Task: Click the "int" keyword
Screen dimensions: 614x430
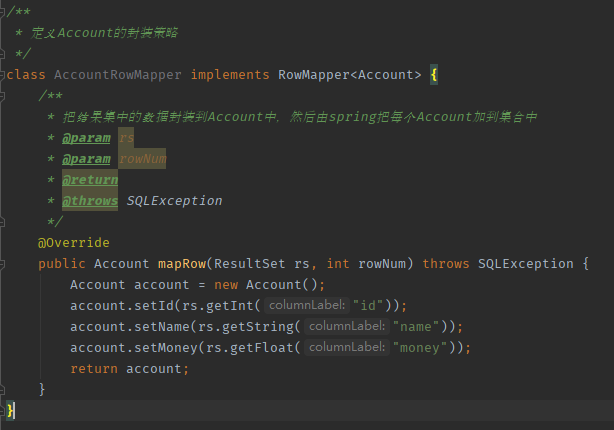Action: click(338, 264)
